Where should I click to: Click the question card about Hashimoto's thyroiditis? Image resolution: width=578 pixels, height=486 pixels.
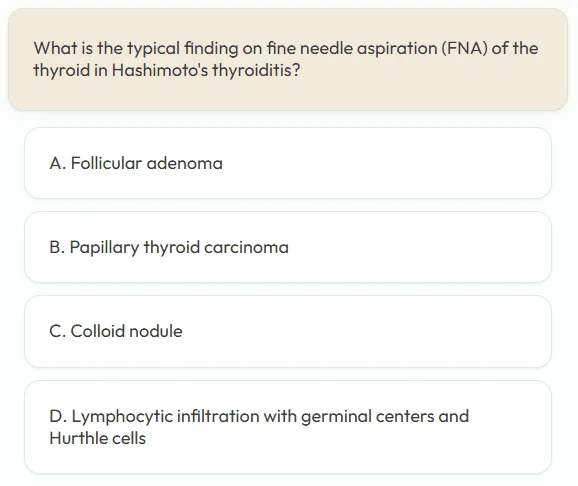pos(288,59)
